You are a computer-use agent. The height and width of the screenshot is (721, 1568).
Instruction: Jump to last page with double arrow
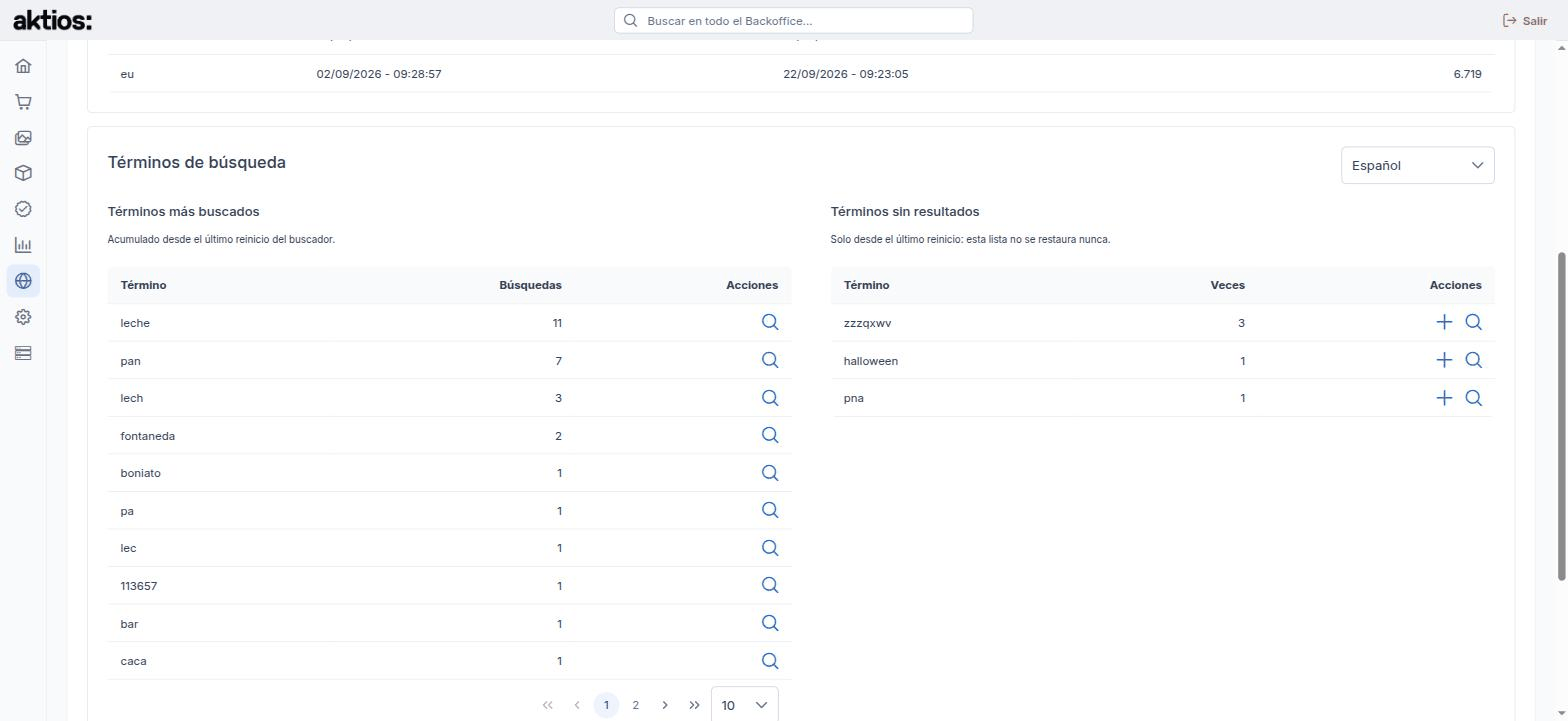[x=694, y=705]
